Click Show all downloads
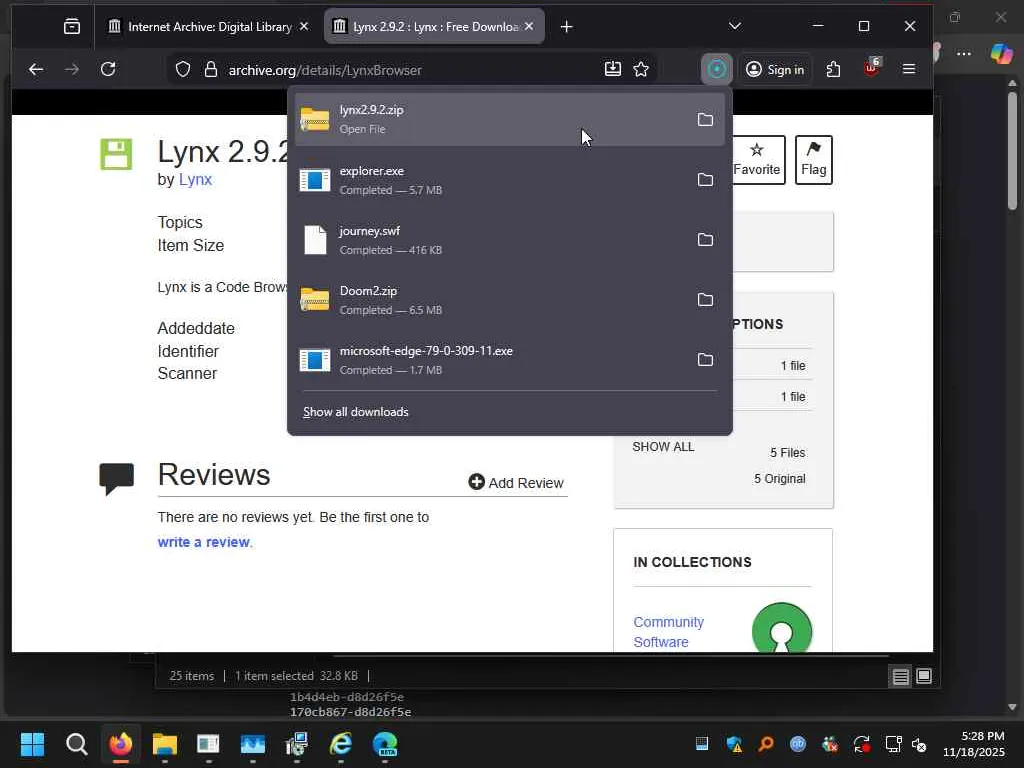The width and height of the screenshot is (1024, 768). [356, 412]
